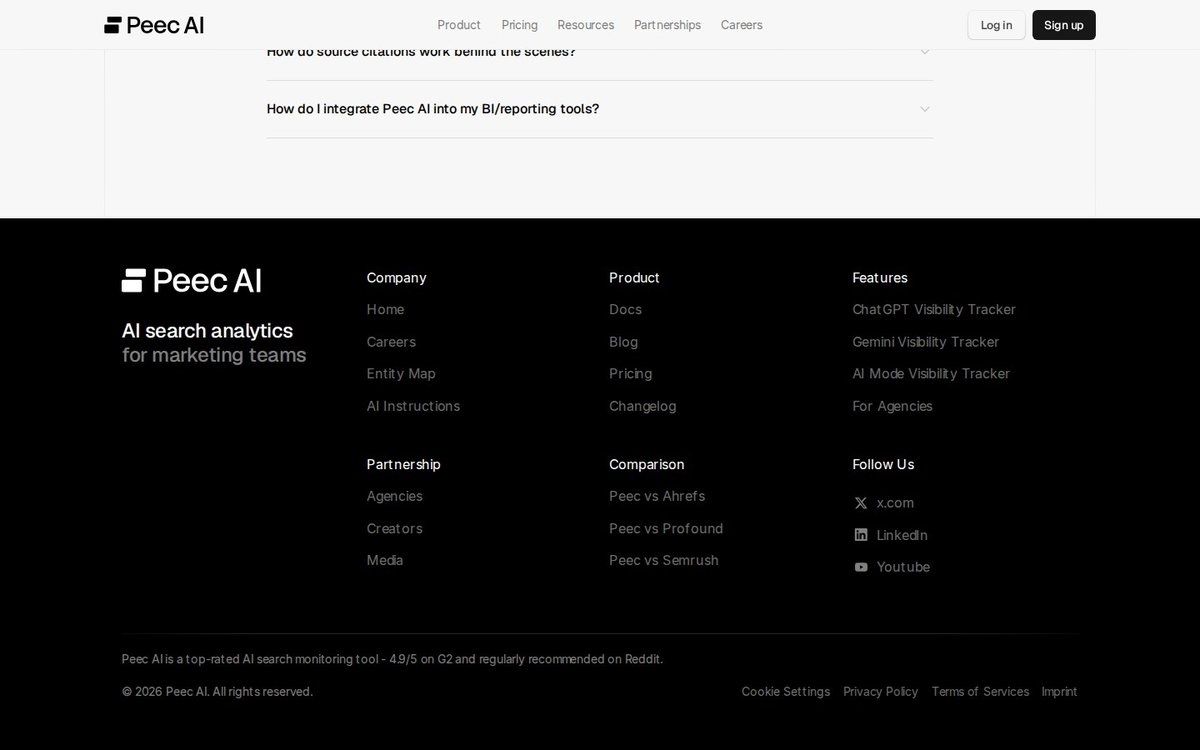Click the Comparison footer heading
This screenshot has height=750, width=1200.
(x=647, y=465)
